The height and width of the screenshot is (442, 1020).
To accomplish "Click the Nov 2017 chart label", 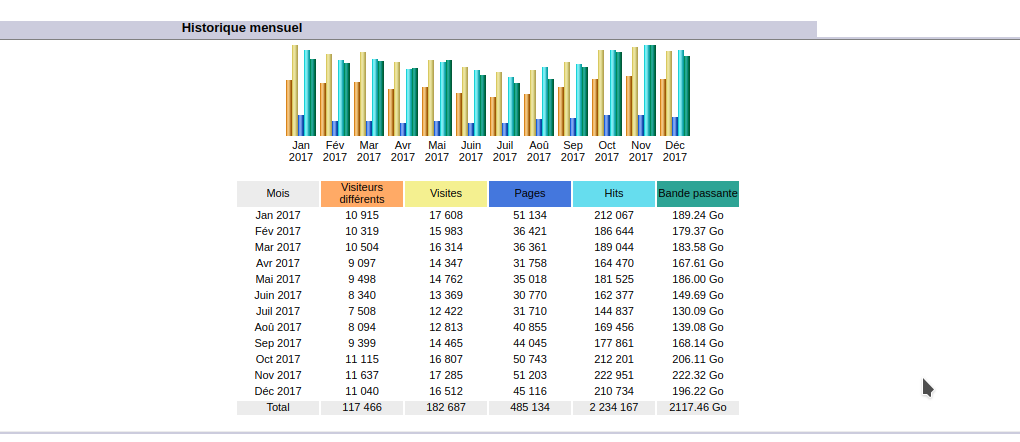I will point(641,151).
